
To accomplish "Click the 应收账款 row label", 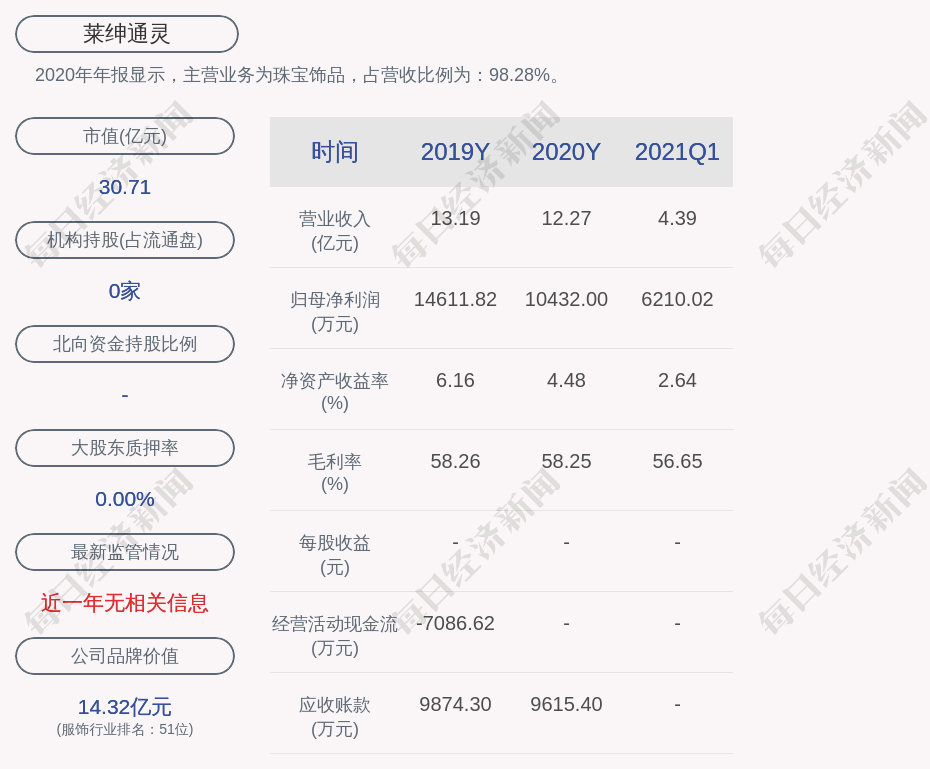I will [335, 717].
